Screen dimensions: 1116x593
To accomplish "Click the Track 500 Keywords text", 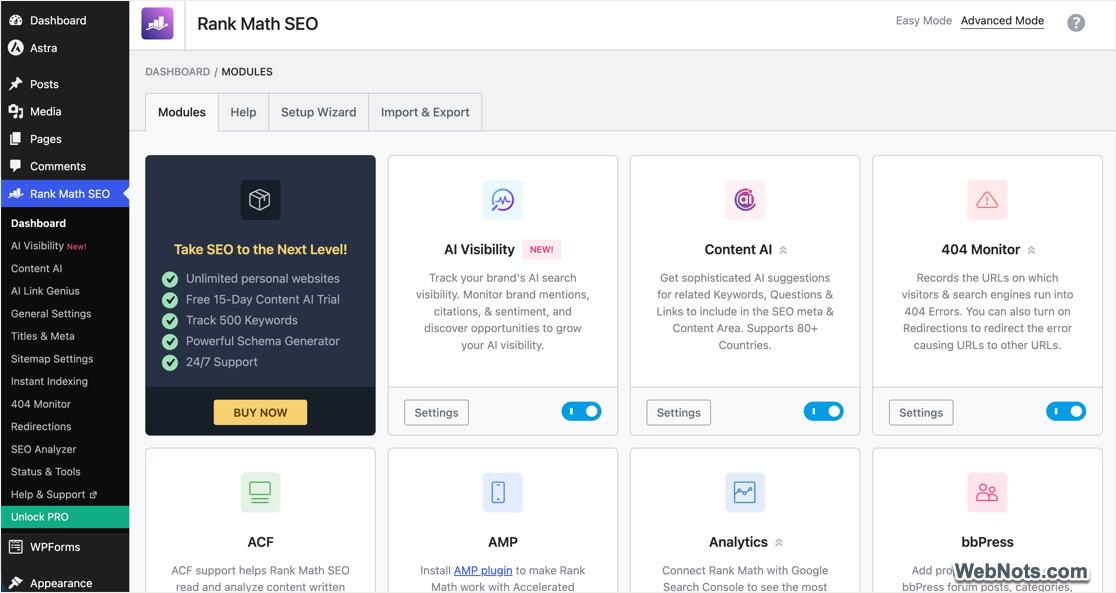I will coord(242,320).
